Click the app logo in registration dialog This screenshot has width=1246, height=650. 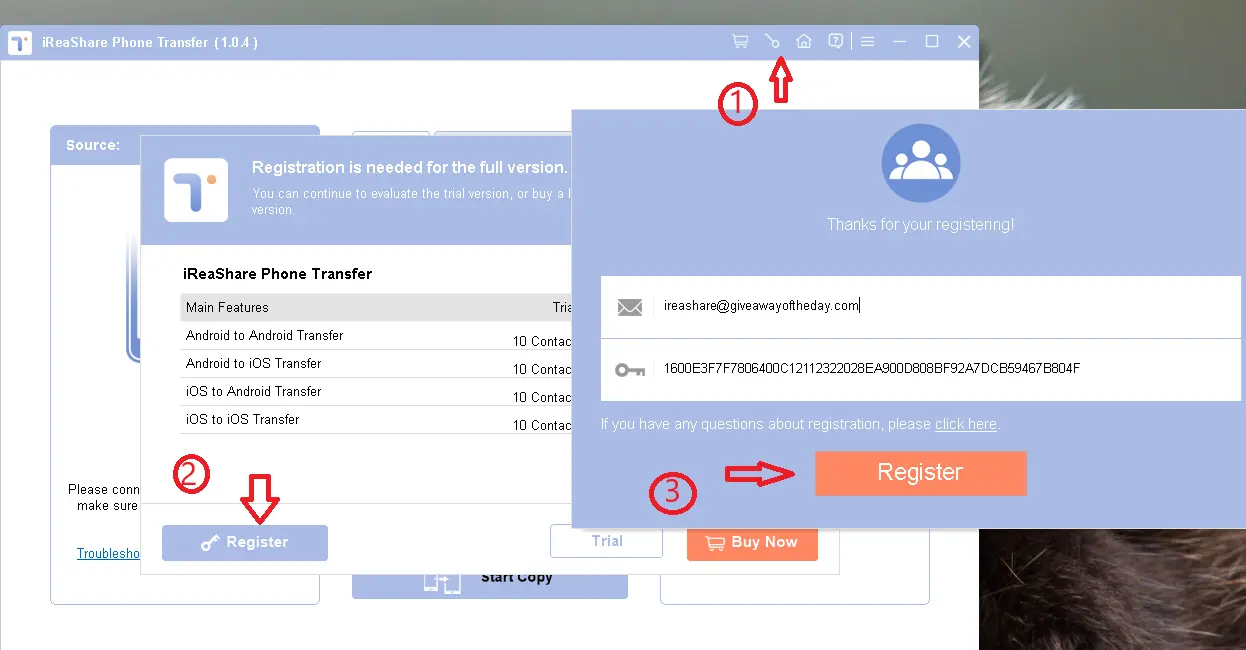[196, 190]
